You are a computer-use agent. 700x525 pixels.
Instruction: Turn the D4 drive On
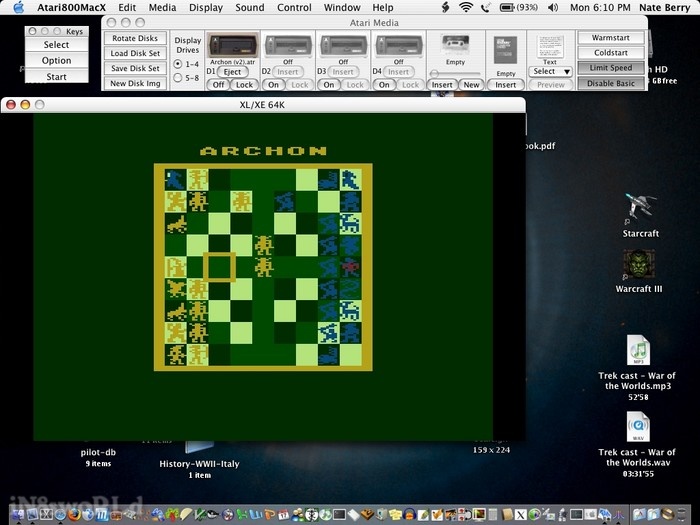coord(384,85)
